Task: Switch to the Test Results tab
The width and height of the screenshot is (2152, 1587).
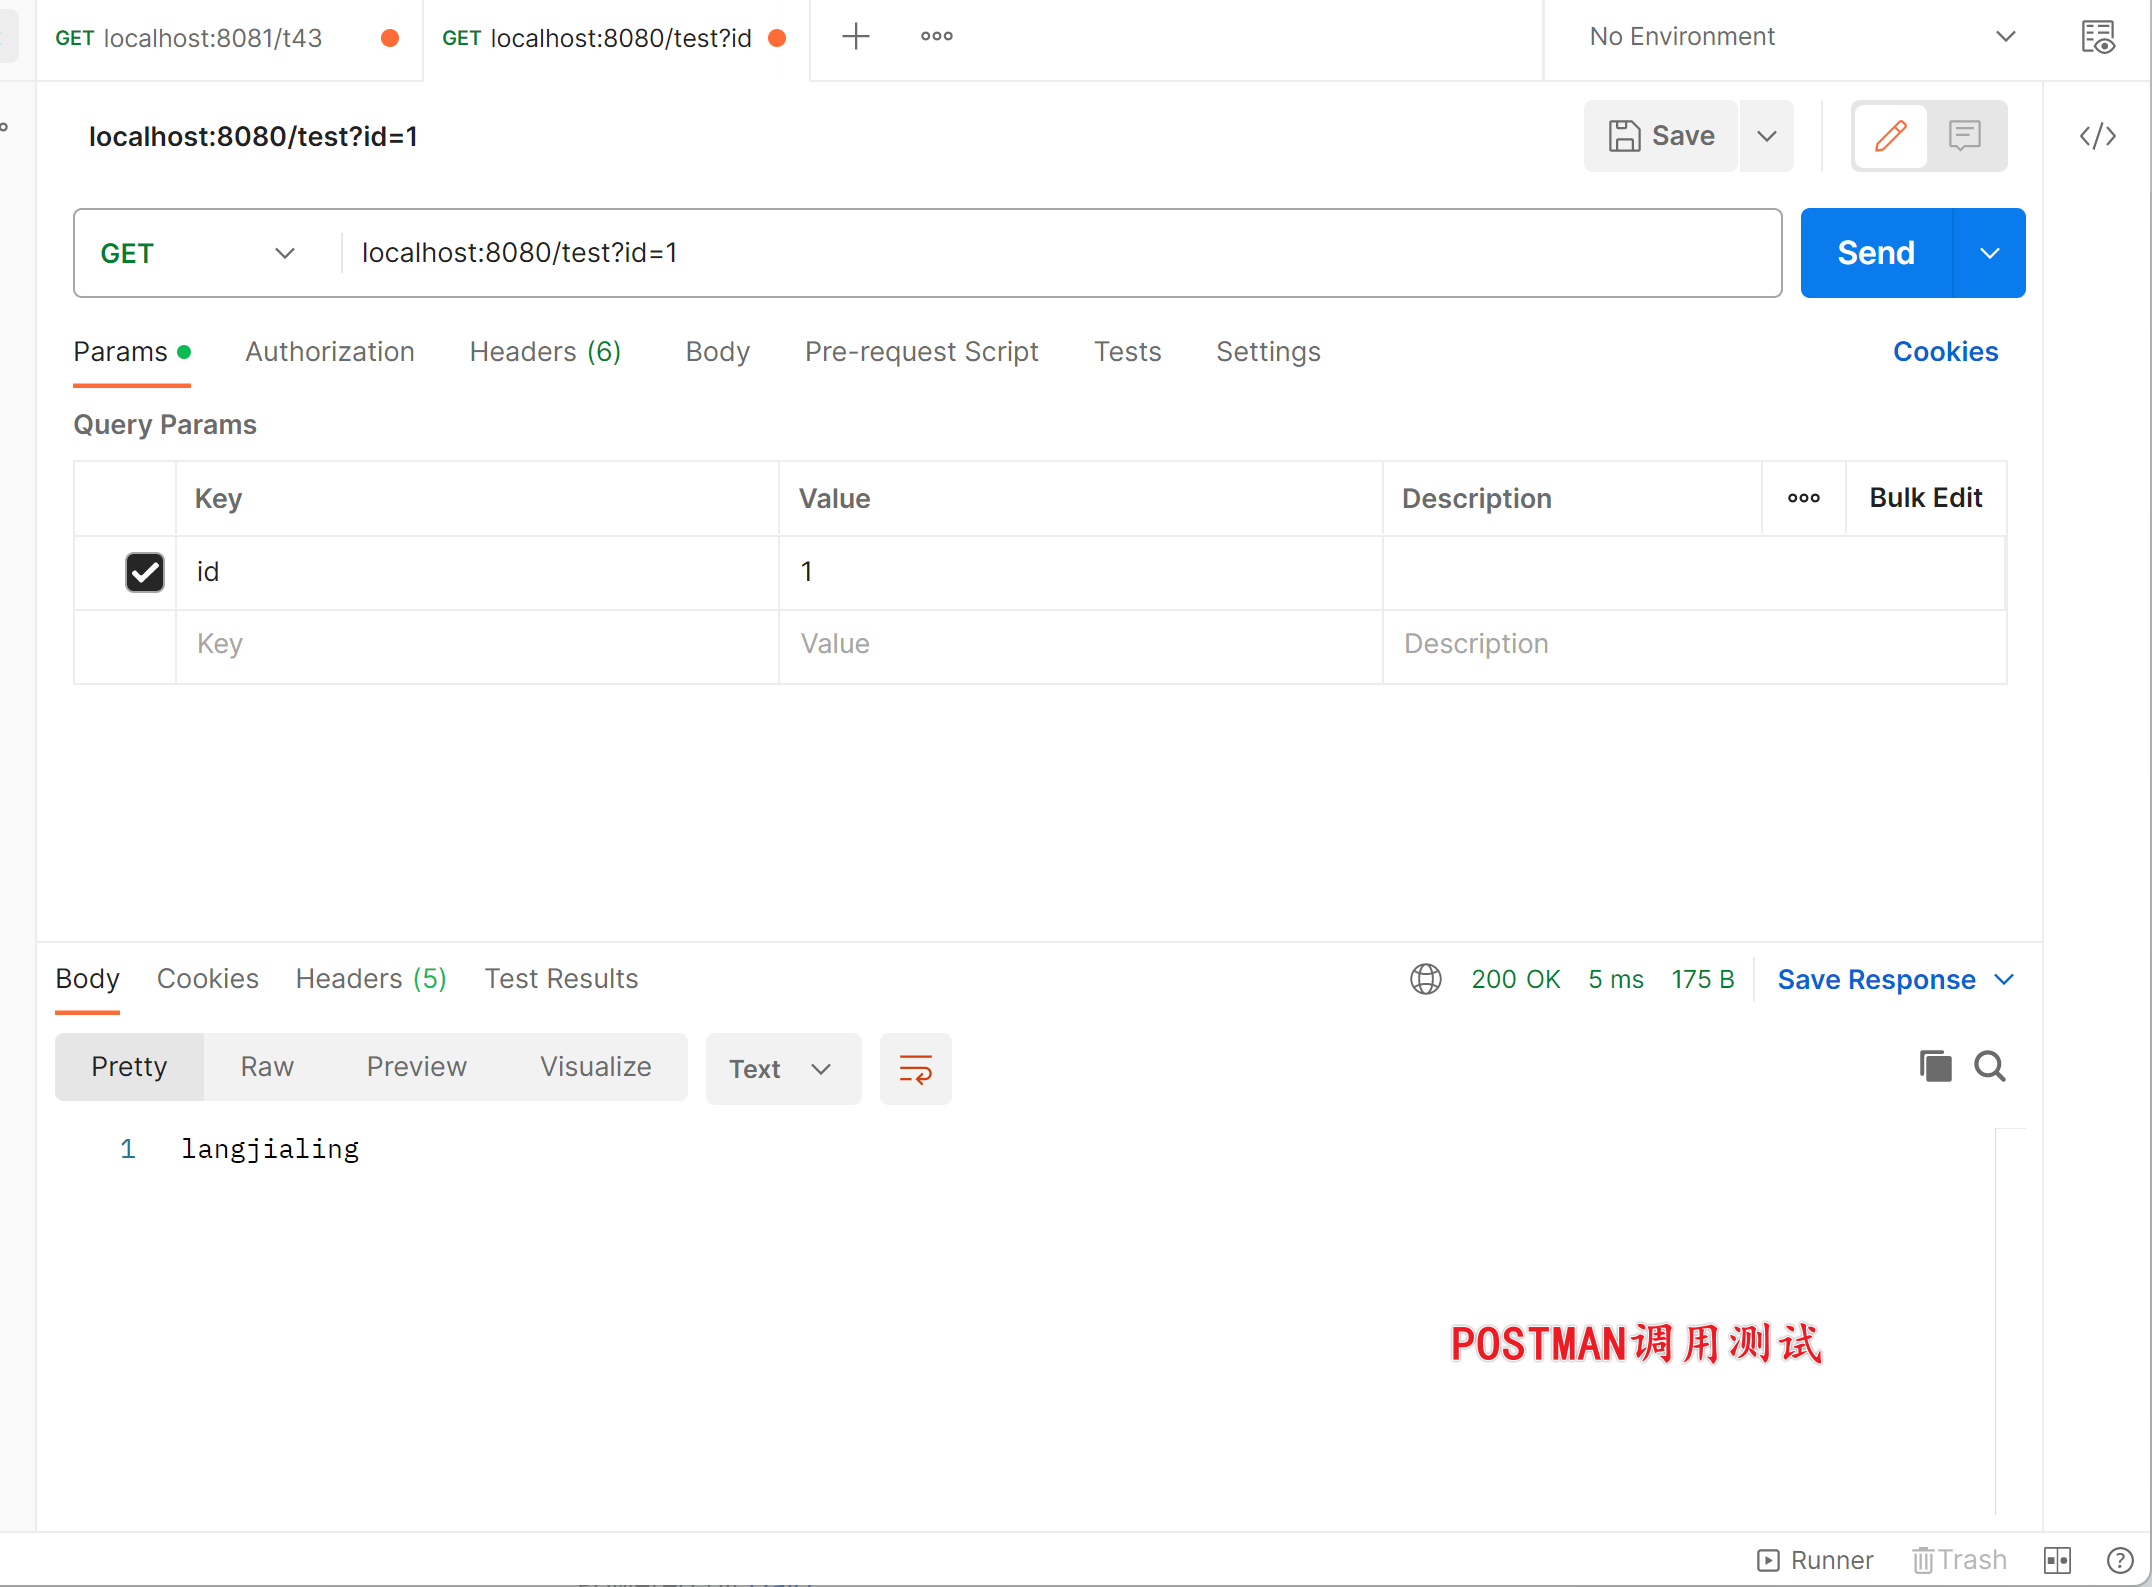Action: 561,979
